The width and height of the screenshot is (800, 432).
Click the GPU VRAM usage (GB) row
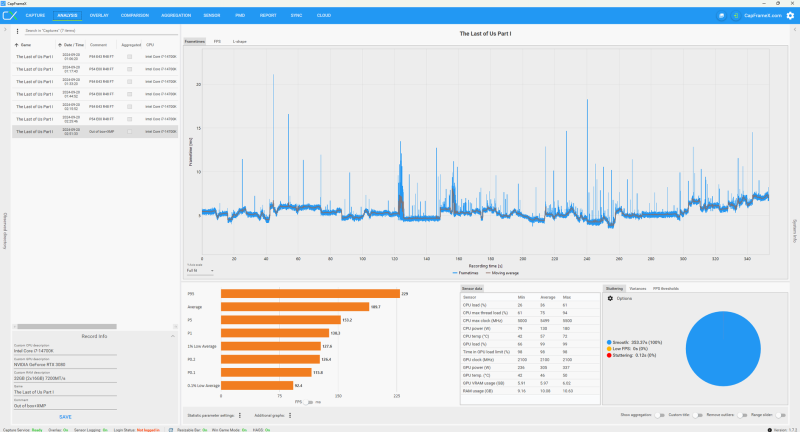click(x=530, y=383)
